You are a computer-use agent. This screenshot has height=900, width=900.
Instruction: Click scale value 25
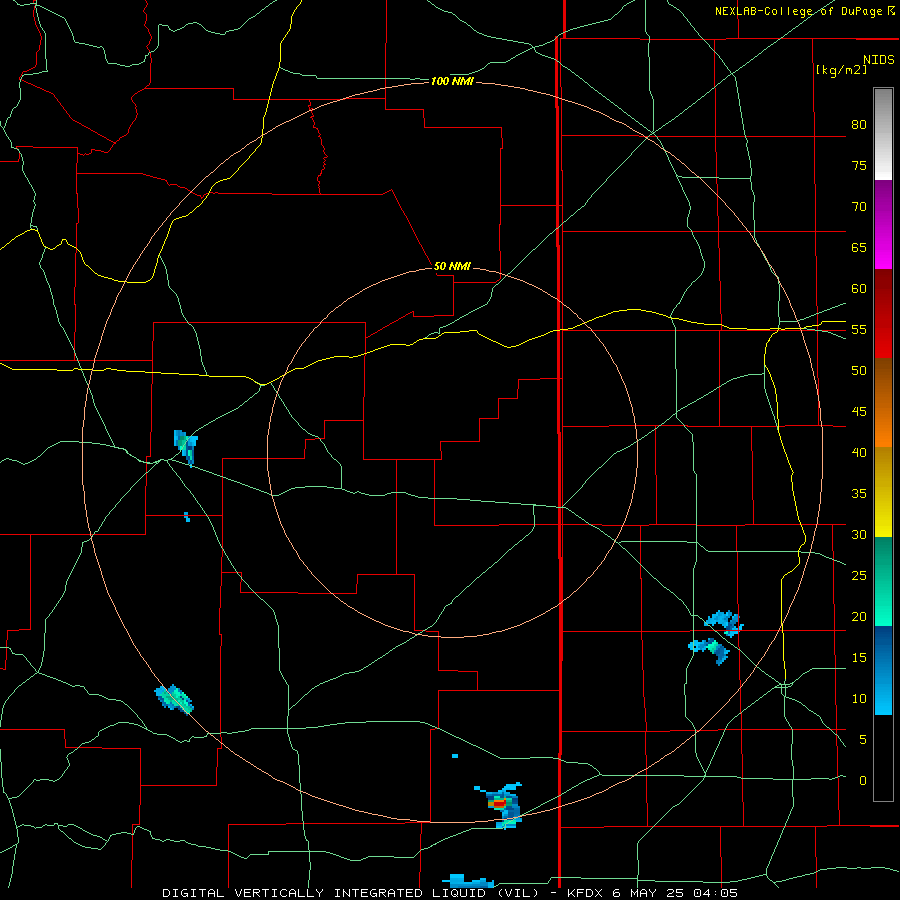(859, 576)
